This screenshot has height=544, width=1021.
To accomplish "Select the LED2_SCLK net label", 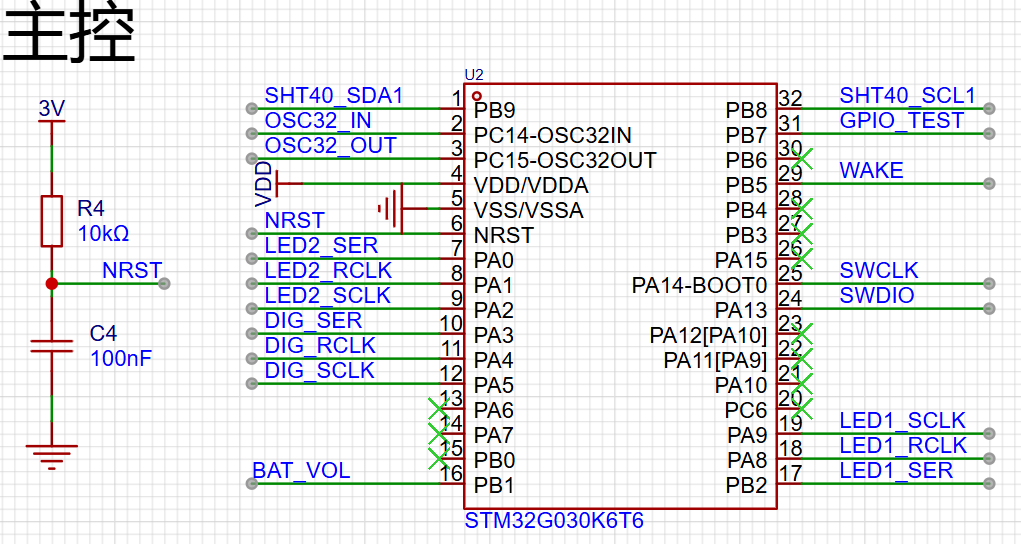I will [x=328, y=295].
